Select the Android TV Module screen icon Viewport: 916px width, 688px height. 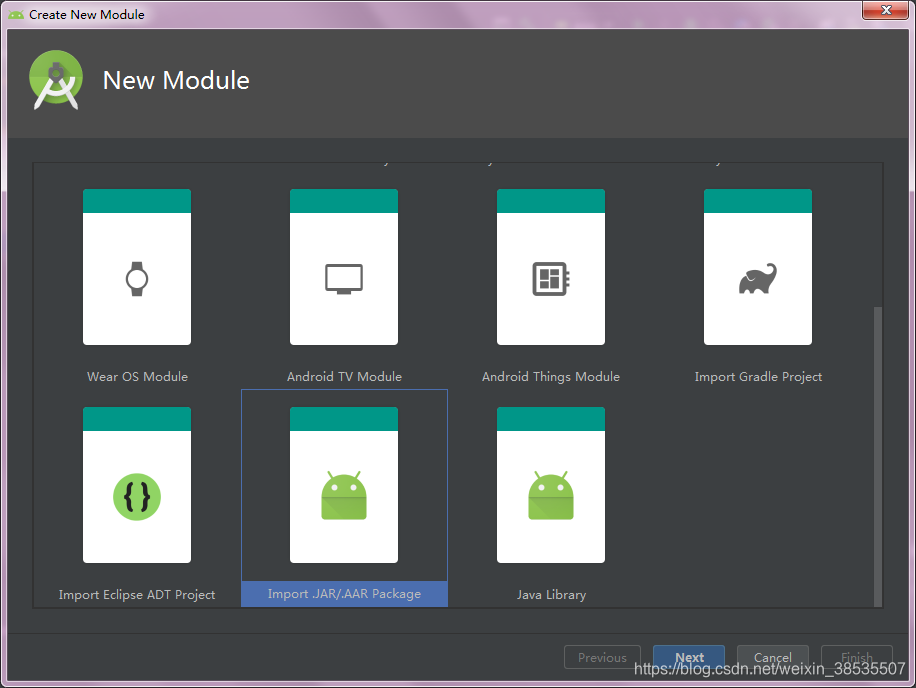click(x=344, y=279)
